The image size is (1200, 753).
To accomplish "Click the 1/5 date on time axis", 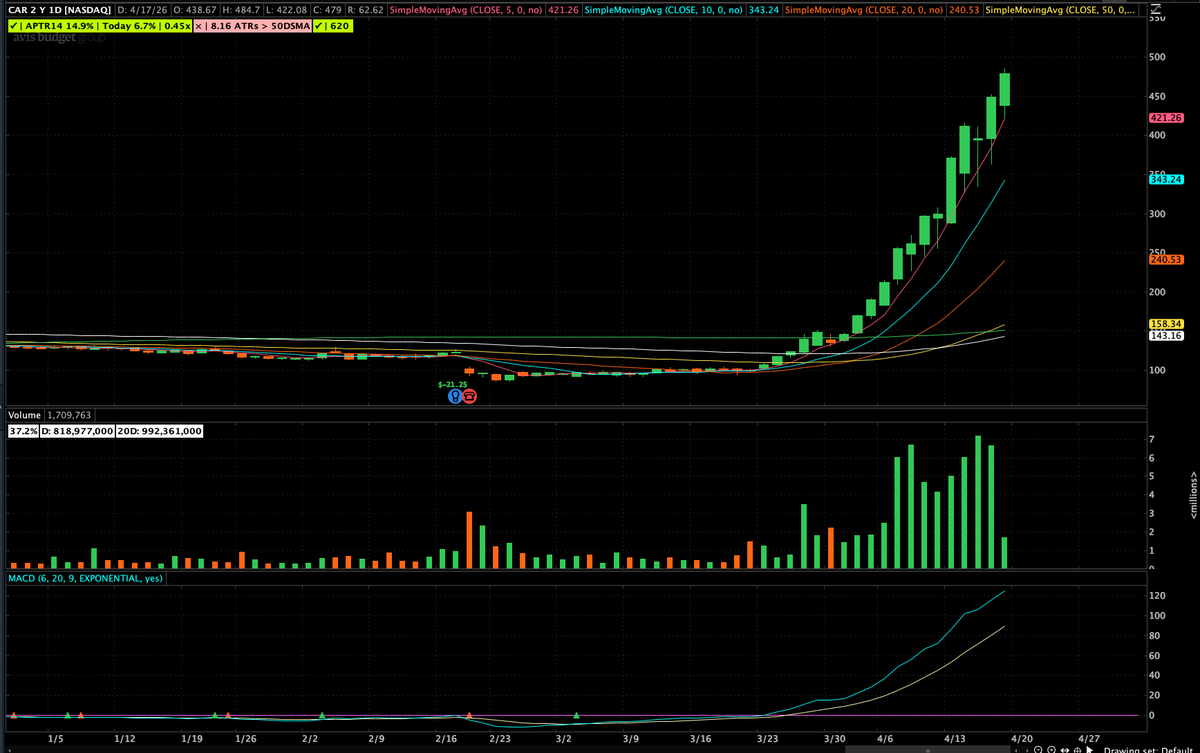I will click(56, 739).
